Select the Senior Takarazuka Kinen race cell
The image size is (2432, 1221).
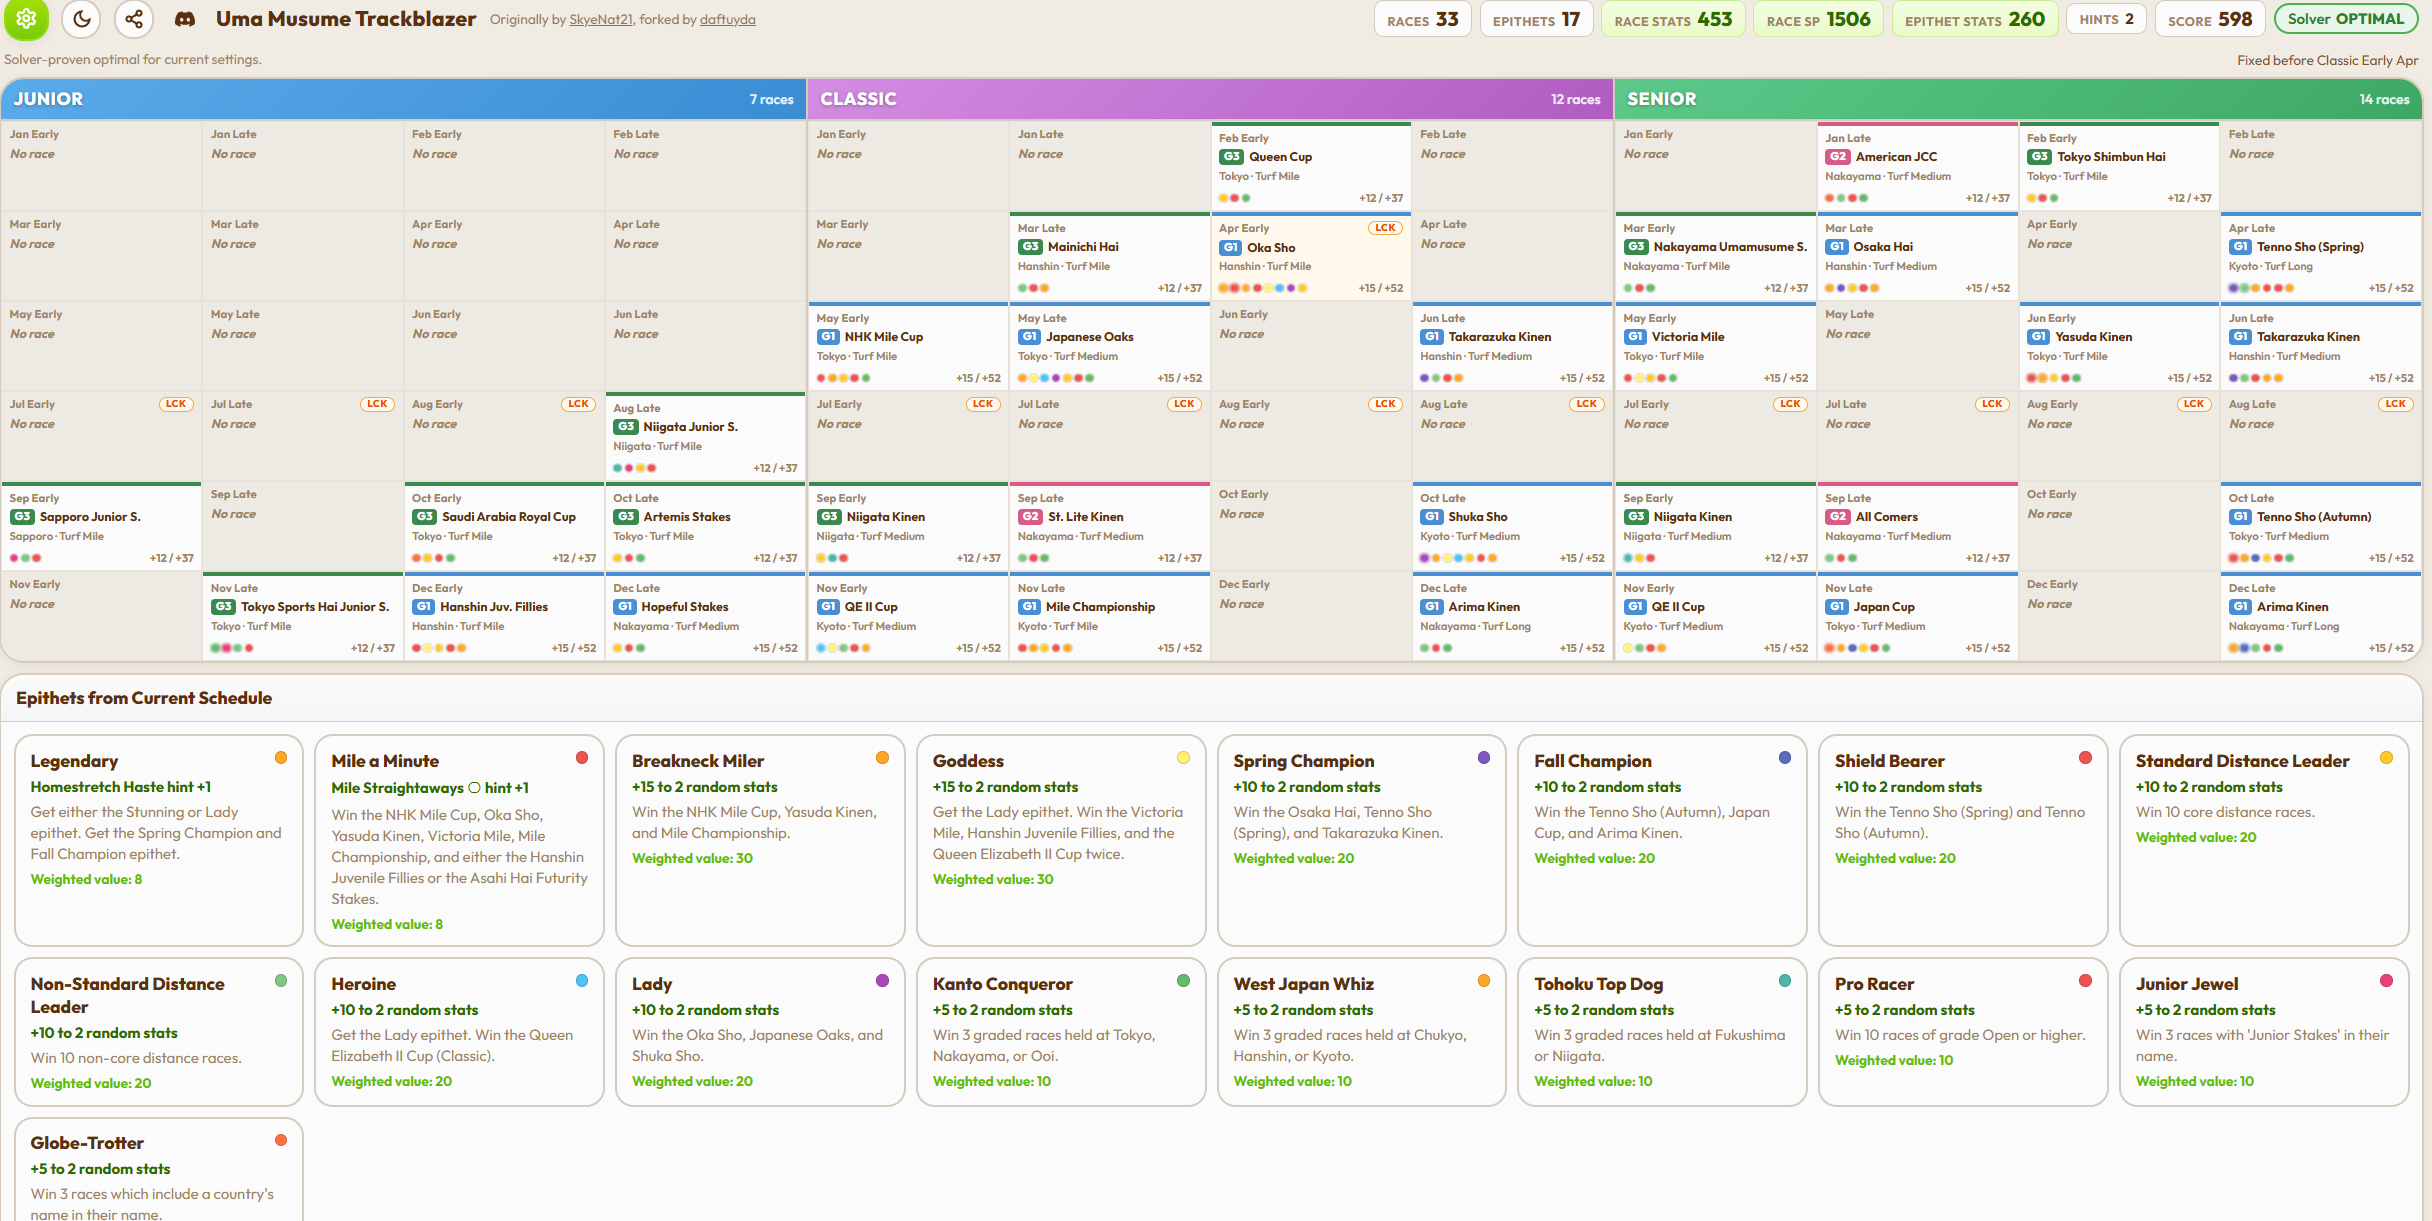[x=2320, y=345]
